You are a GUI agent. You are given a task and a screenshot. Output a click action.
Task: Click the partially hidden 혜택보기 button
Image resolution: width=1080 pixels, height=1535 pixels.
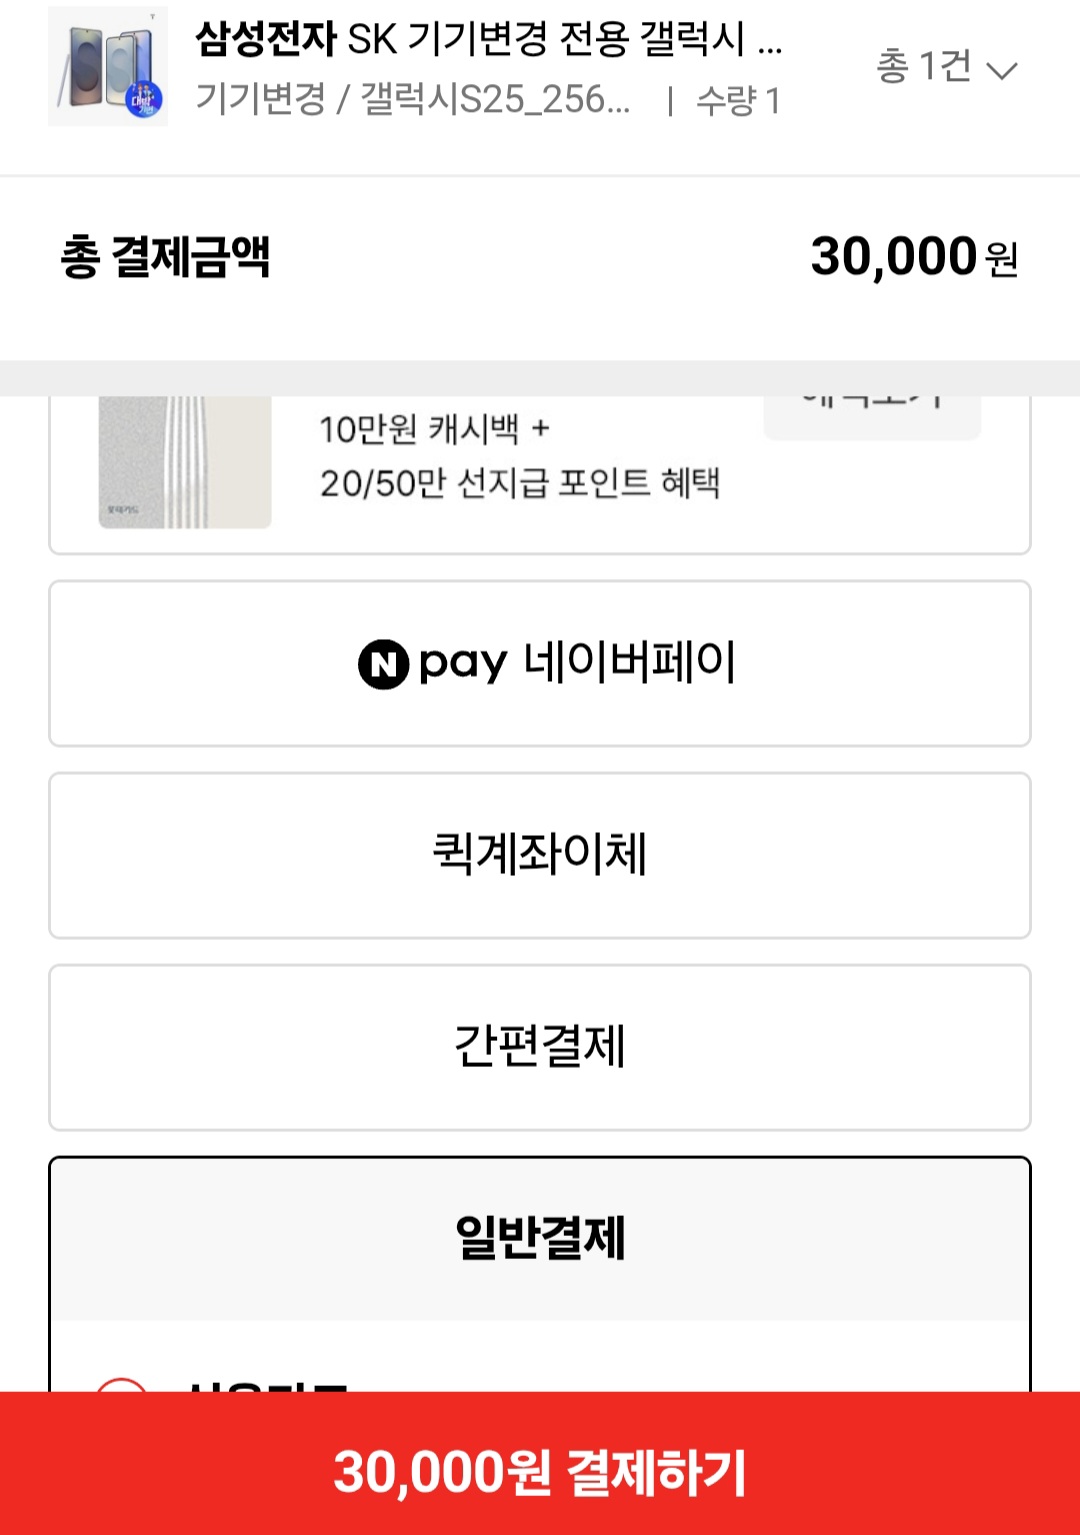872,412
